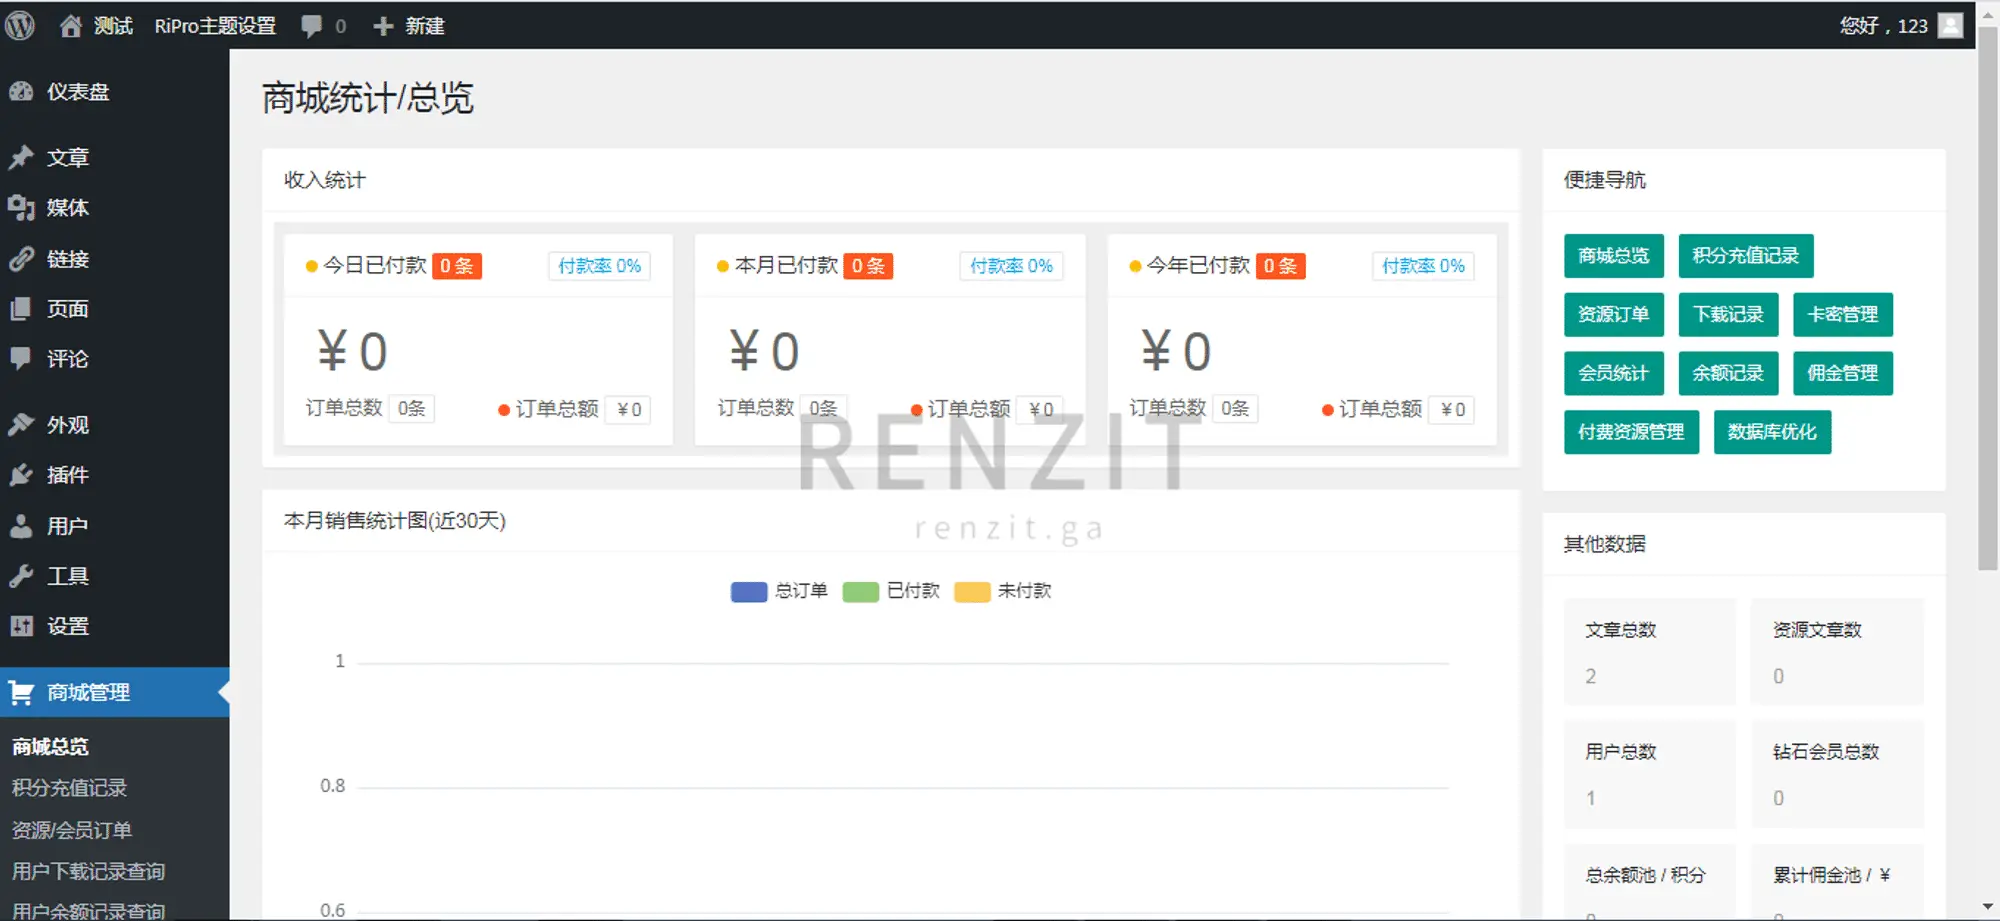Open 外观 menu in sidebar
This screenshot has width=2000, height=921.
[x=67, y=425]
